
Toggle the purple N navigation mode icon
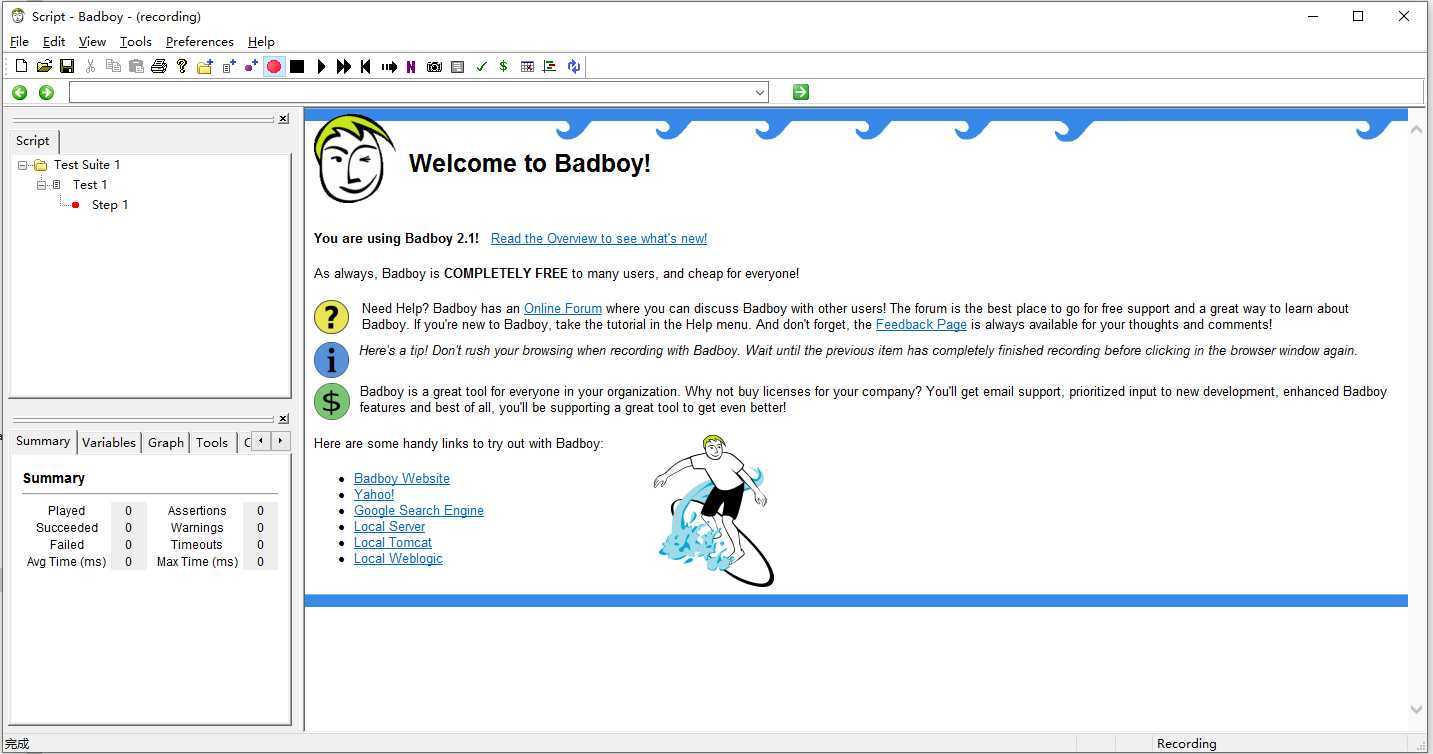click(411, 66)
